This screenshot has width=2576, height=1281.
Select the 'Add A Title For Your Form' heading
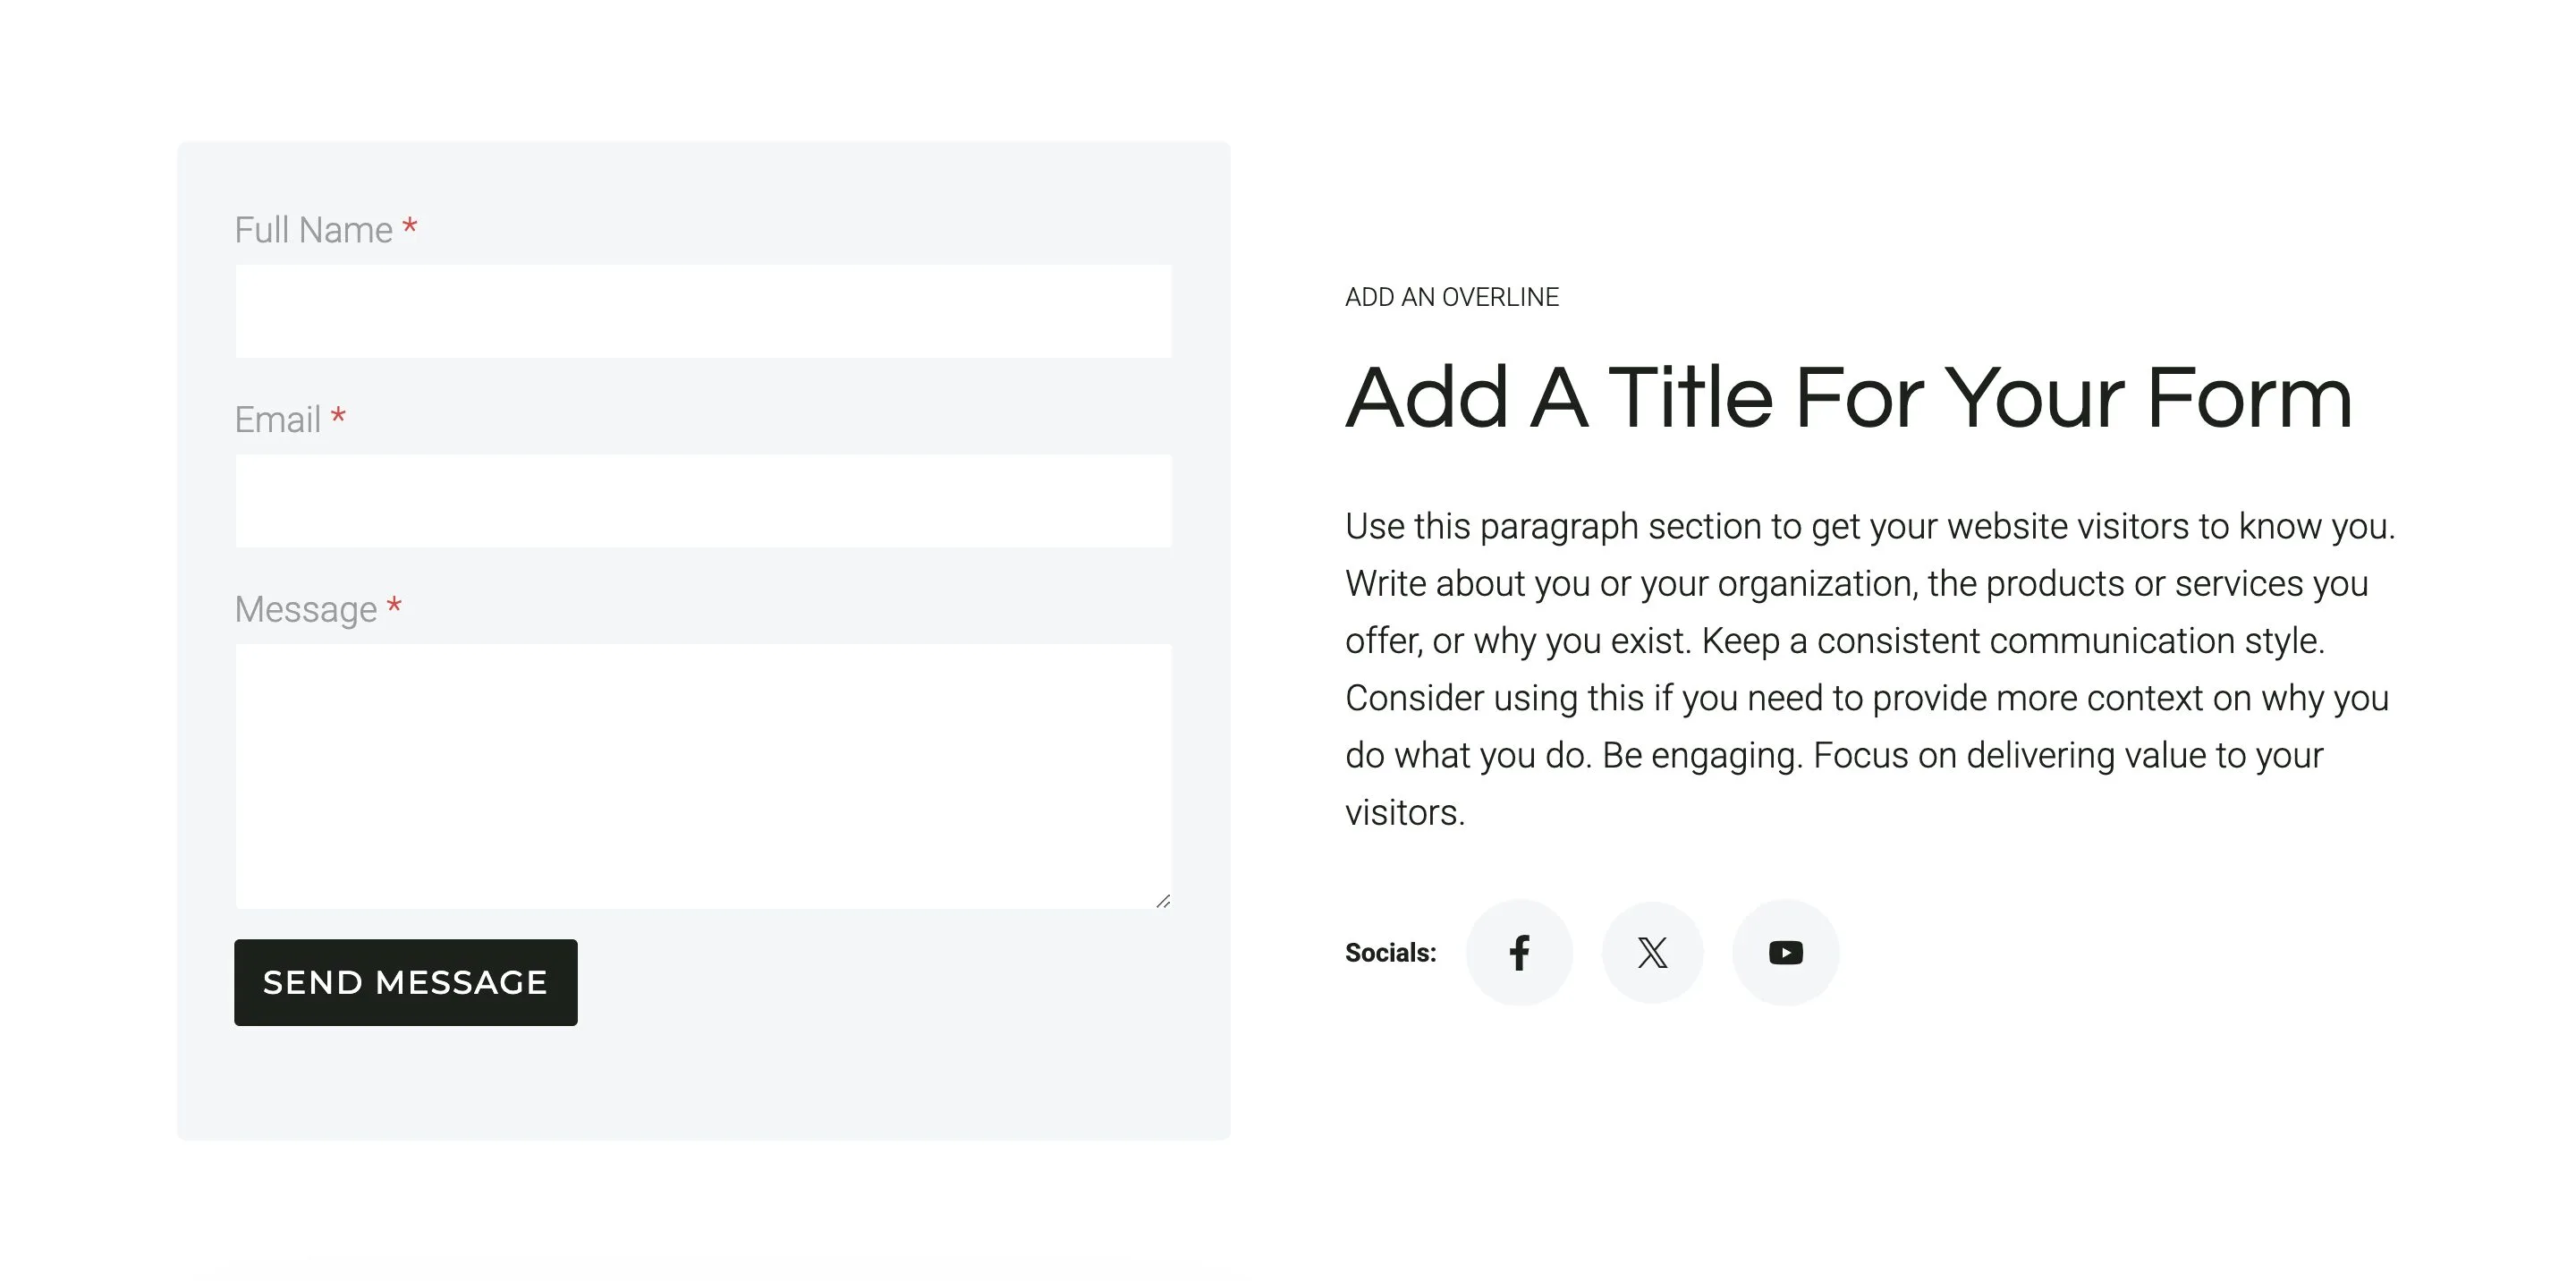(1849, 398)
